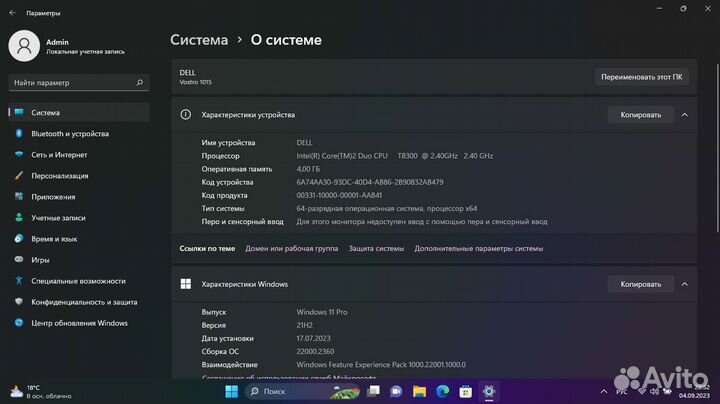Open File Explorer from the taskbar
This screenshot has height=404, width=720.
[x=419, y=392]
